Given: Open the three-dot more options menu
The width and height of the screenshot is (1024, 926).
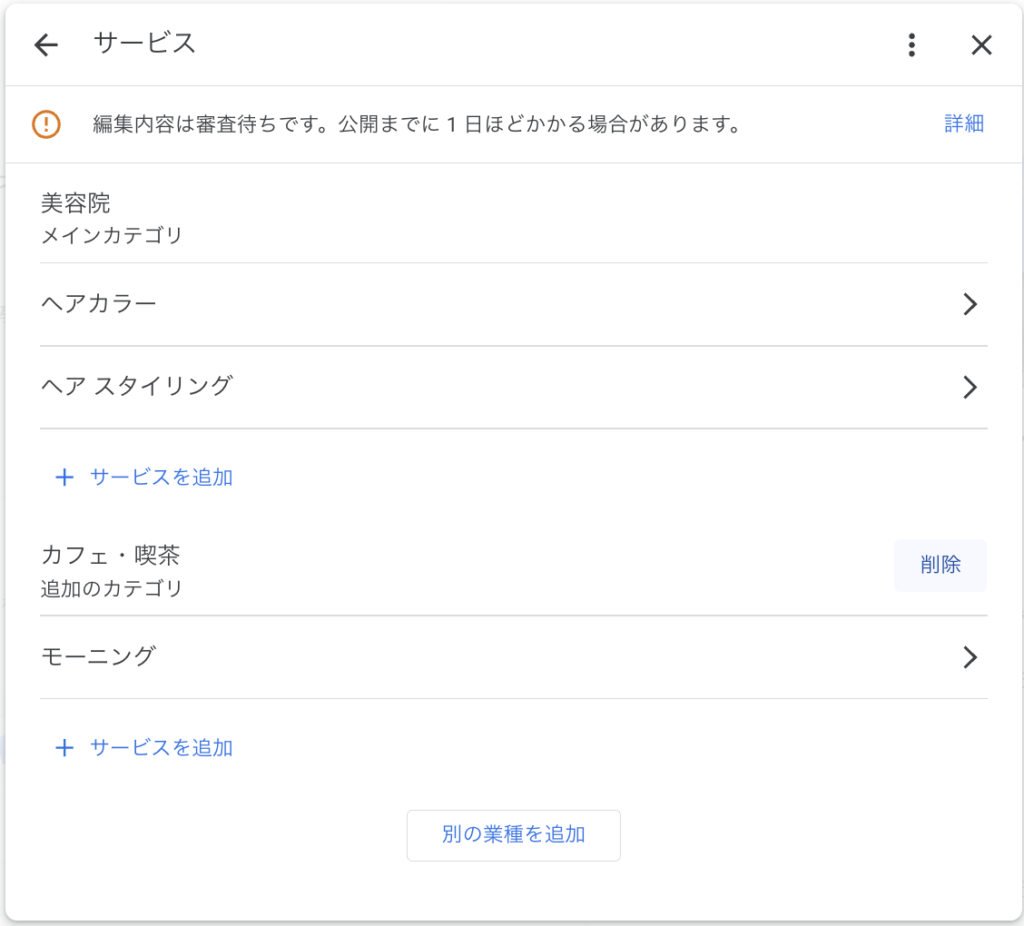Looking at the screenshot, I should pos(911,45).
